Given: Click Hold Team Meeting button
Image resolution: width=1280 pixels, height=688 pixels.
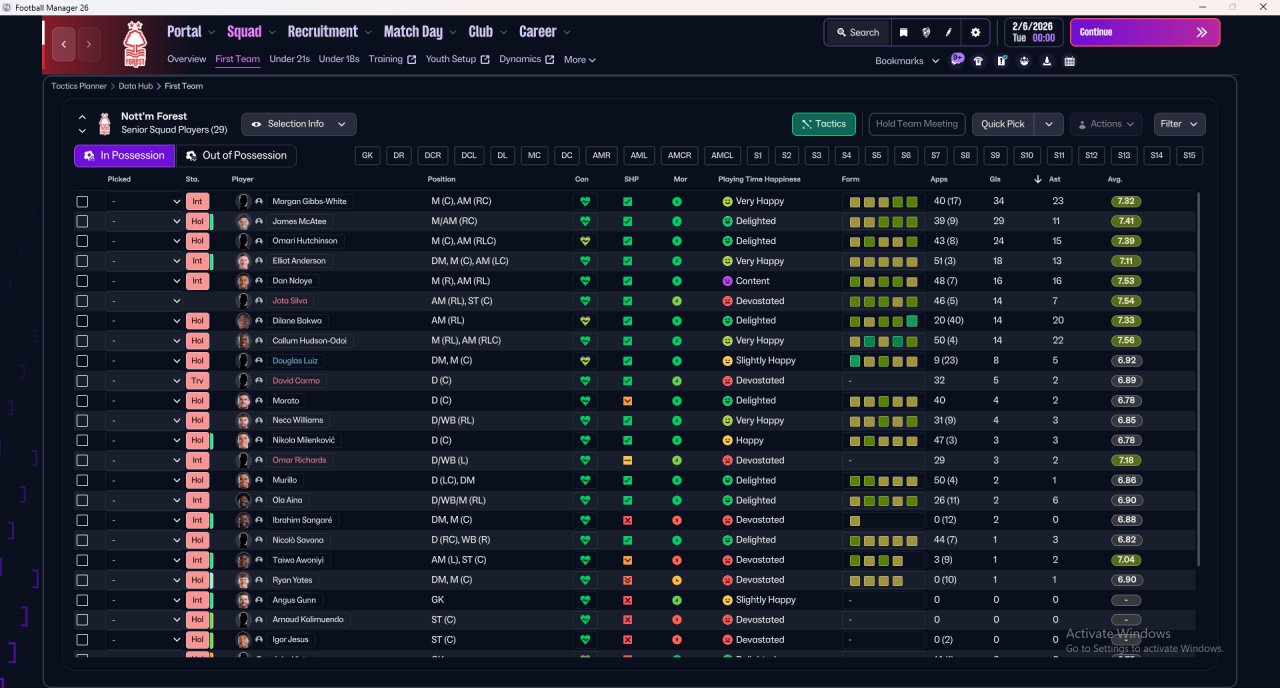Looking at the screenshot, I should [917, 124].
